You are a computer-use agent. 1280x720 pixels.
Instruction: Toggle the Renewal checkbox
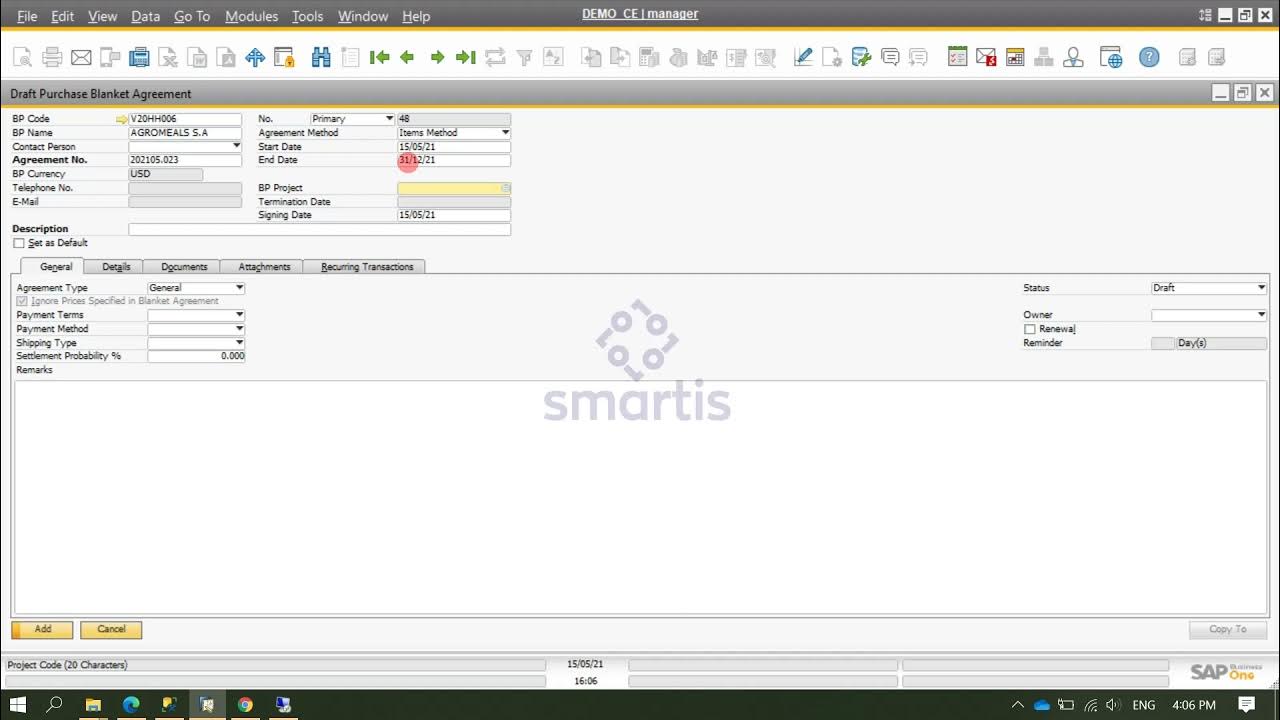pos(1030,329)
